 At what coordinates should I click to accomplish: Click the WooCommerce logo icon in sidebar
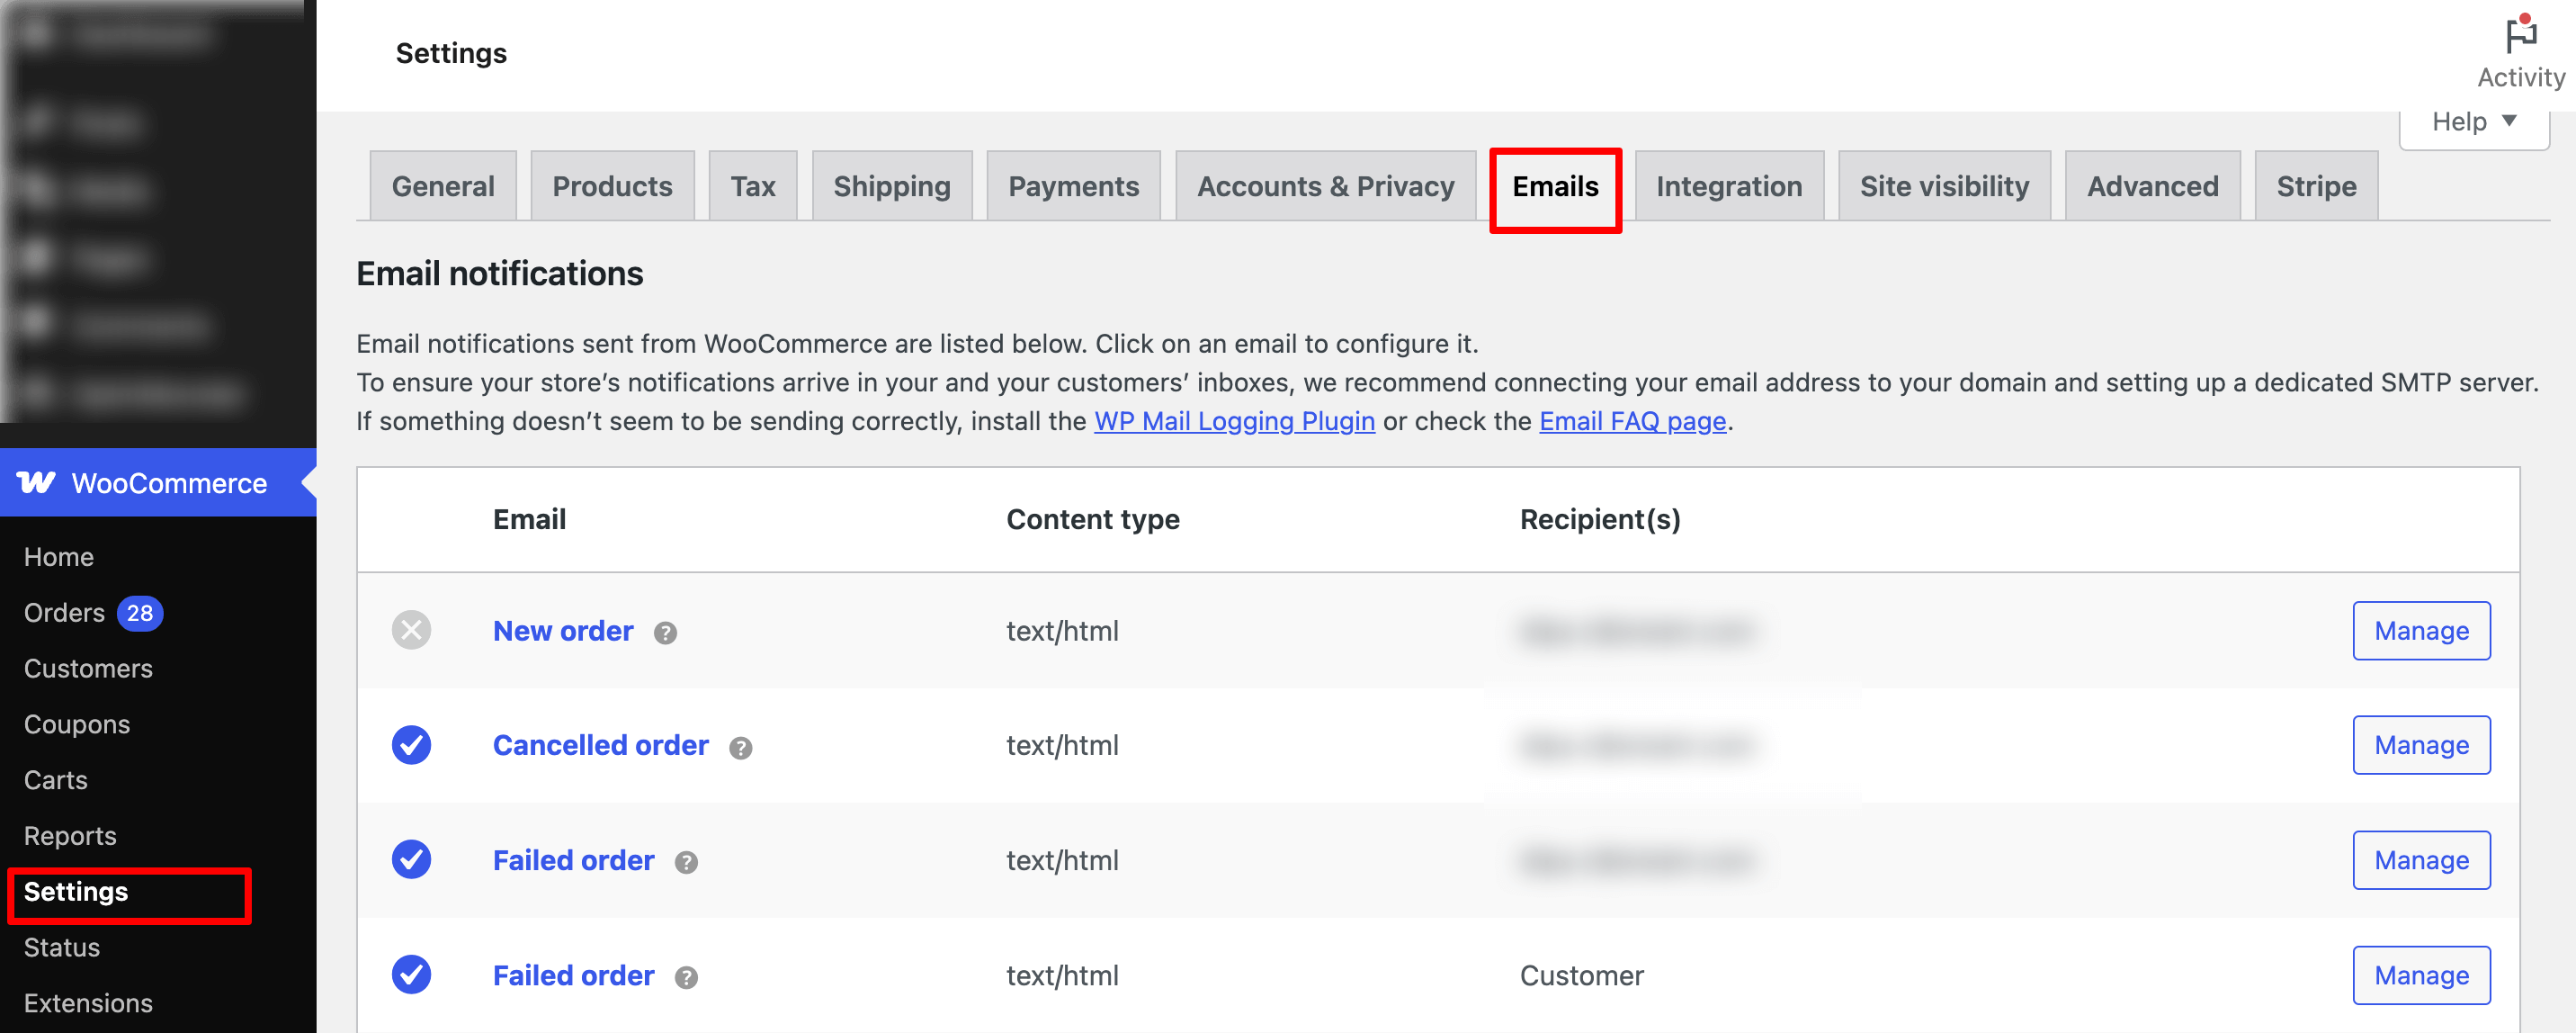(36, 482)
